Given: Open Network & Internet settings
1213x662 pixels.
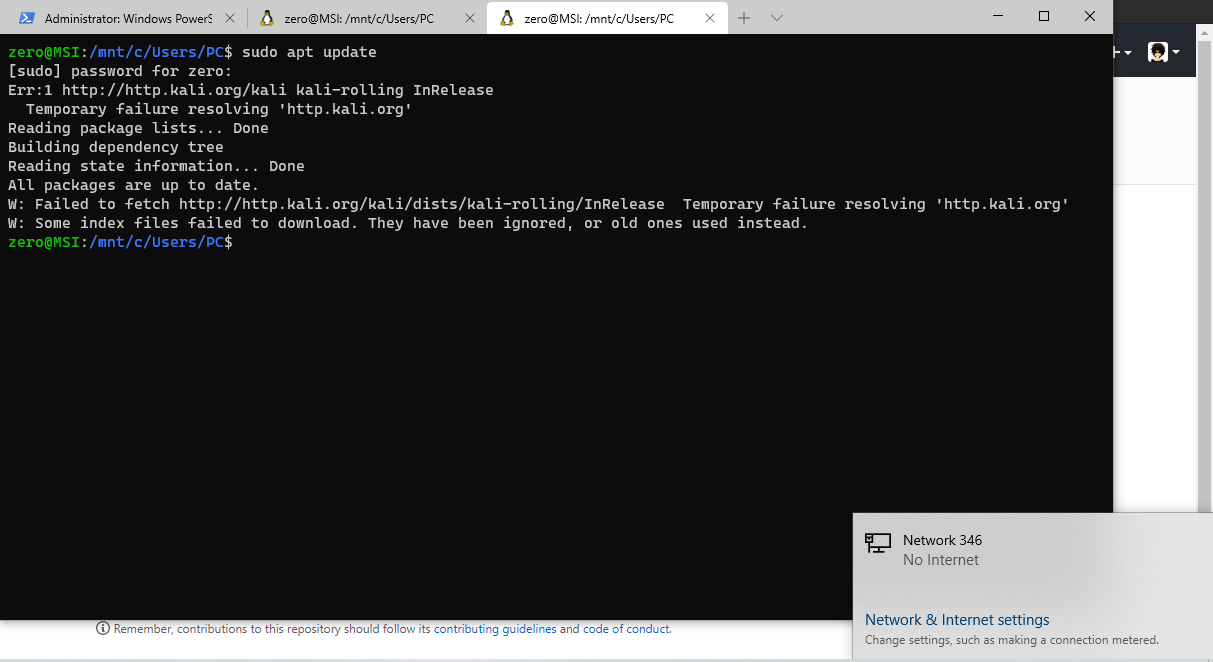Looking at the screenshot, I should (x=957, y=620).
